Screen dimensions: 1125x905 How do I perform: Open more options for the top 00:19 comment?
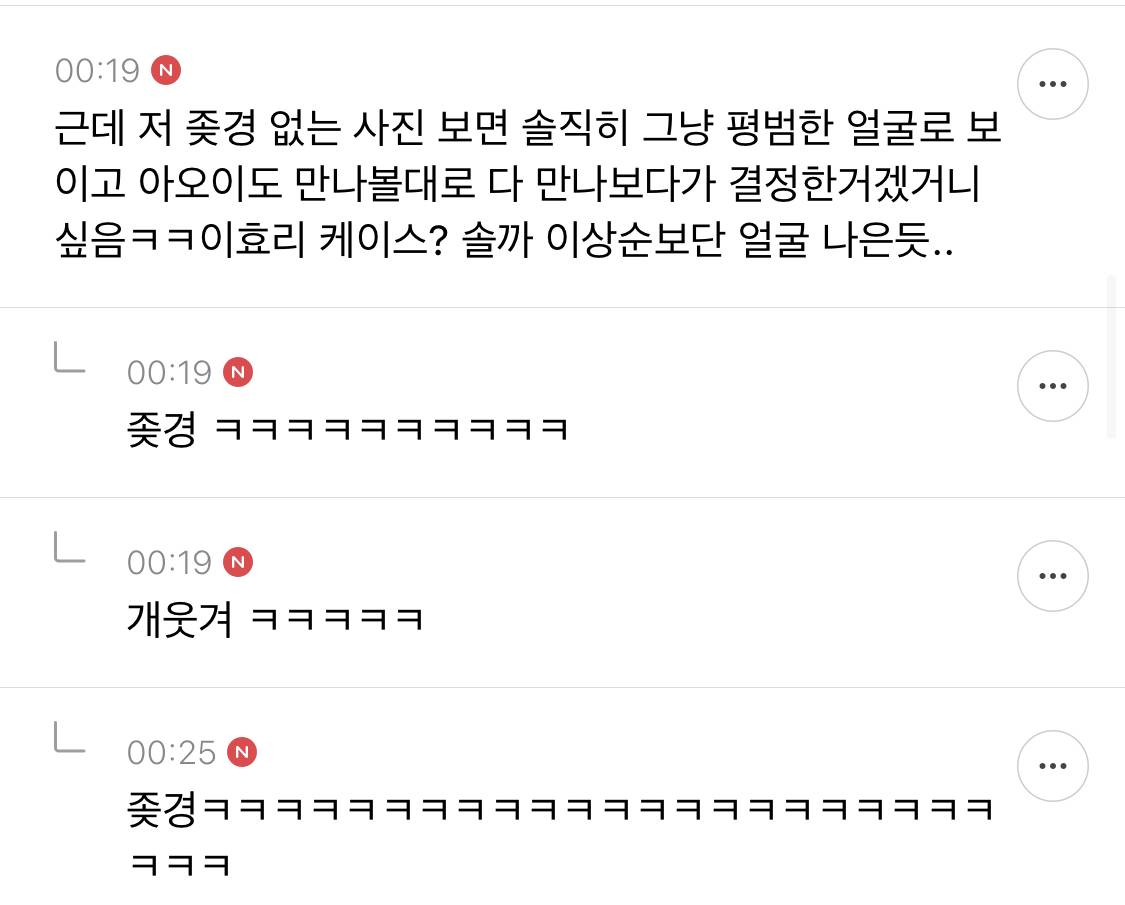pos(1053,84)
